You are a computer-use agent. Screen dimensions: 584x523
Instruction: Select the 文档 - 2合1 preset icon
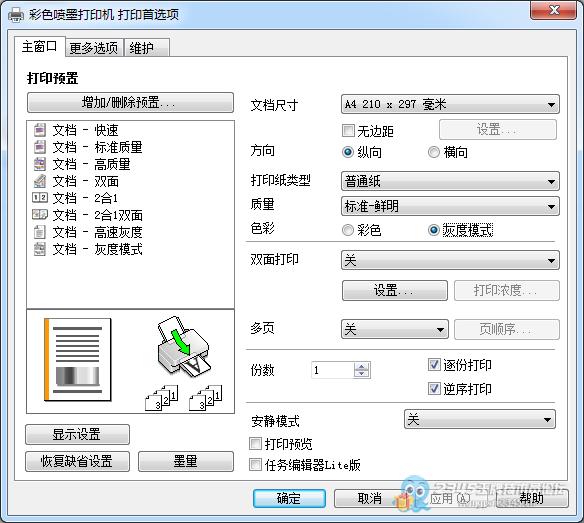coord(39,198)
